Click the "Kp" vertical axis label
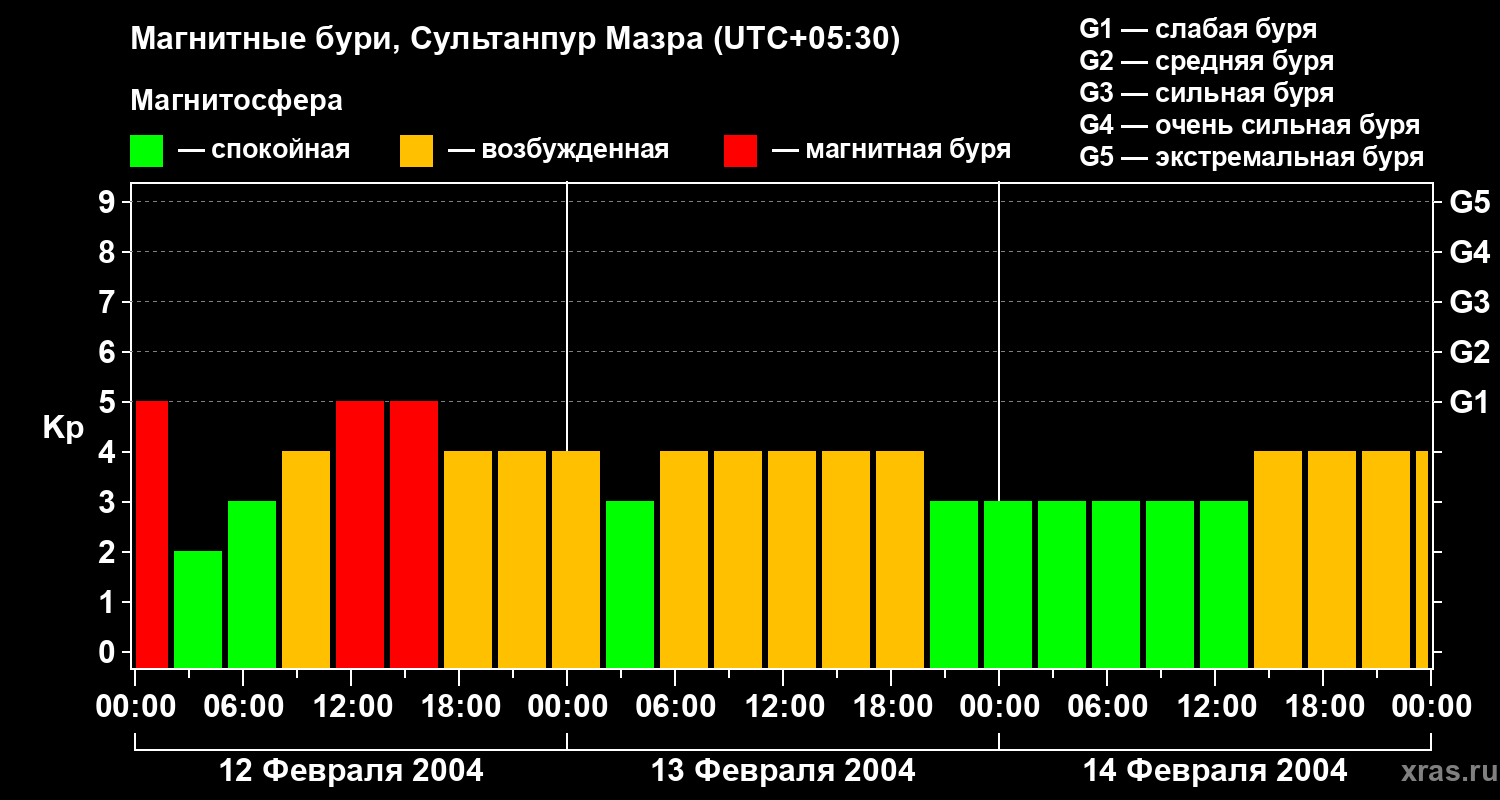The height and width of the screenshot is (800, 1500). pyautogui.click(x=63, y=428)
